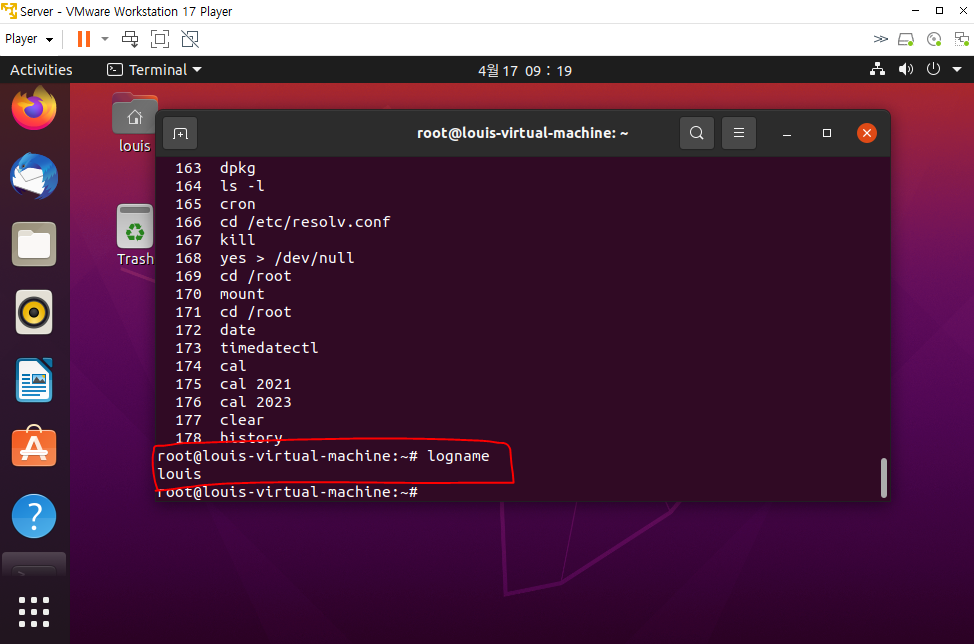Viewport: 974px width, 644px height.
Task: Open the Trash icon on desktop
Action: [135, 235]
